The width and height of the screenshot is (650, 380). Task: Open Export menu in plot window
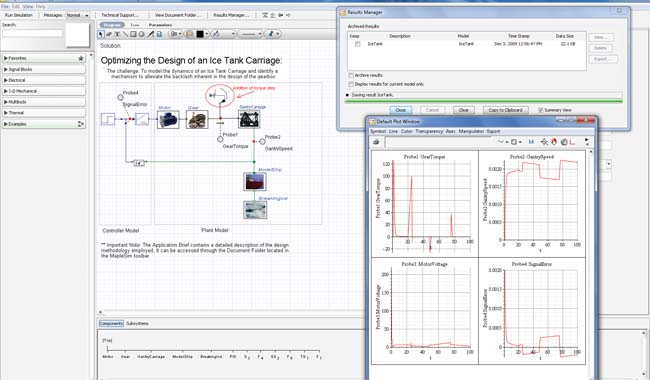(x=493, y=131)
